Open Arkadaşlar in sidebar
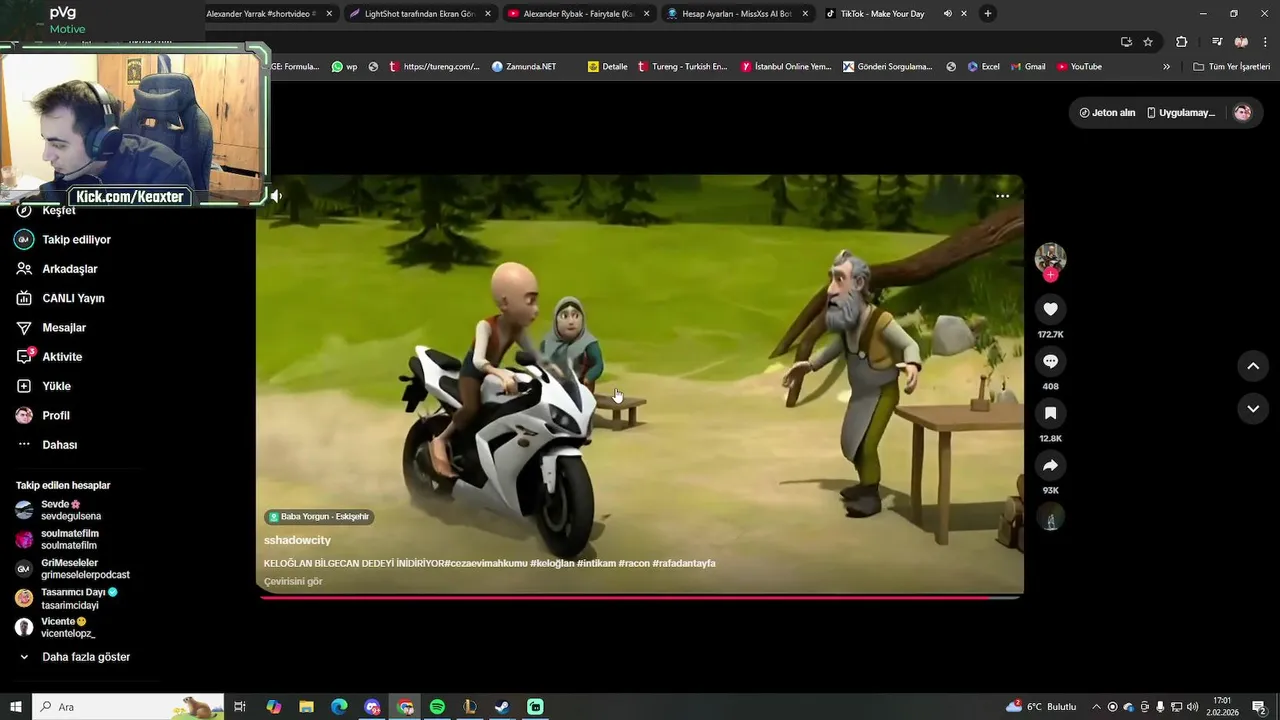The width and height of the screenshot is (1280, 720). 57,269
